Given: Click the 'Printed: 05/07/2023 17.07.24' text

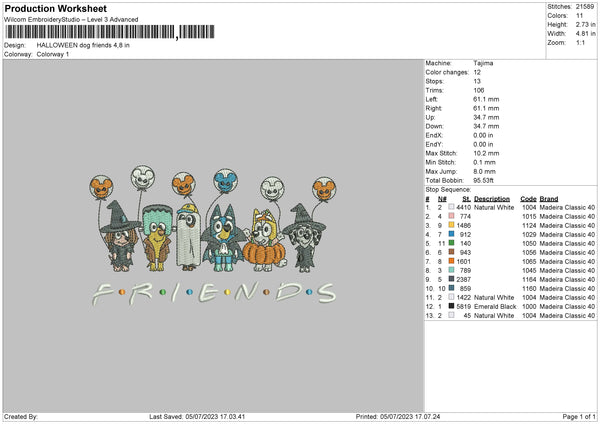Looking at the screenshot, I should coord(398,417).
